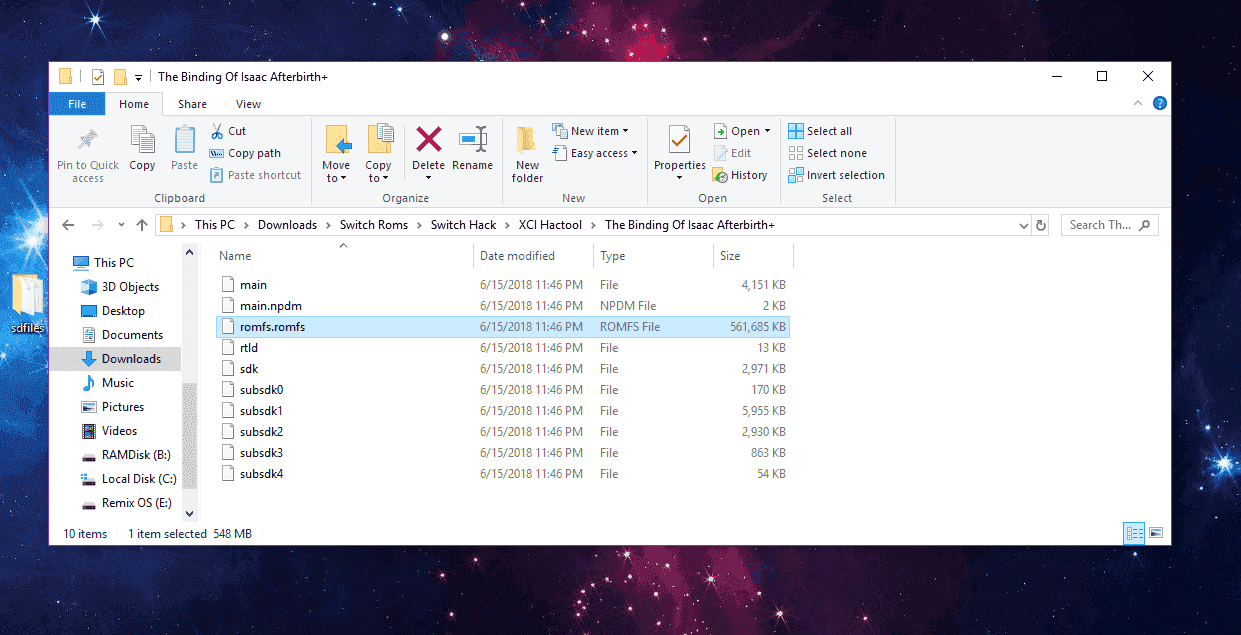The image size is (1241, 635).
Task: Navigate back with the left arrow
Action: [x=68, y=225]
